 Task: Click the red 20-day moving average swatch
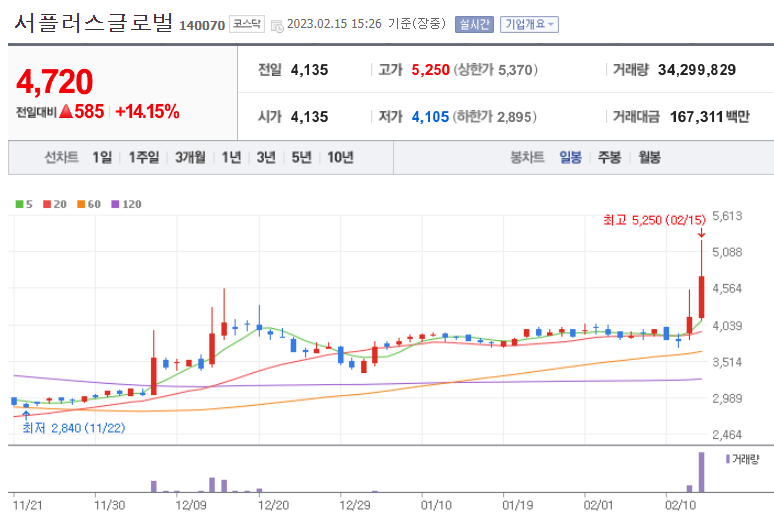coord(47,204)
